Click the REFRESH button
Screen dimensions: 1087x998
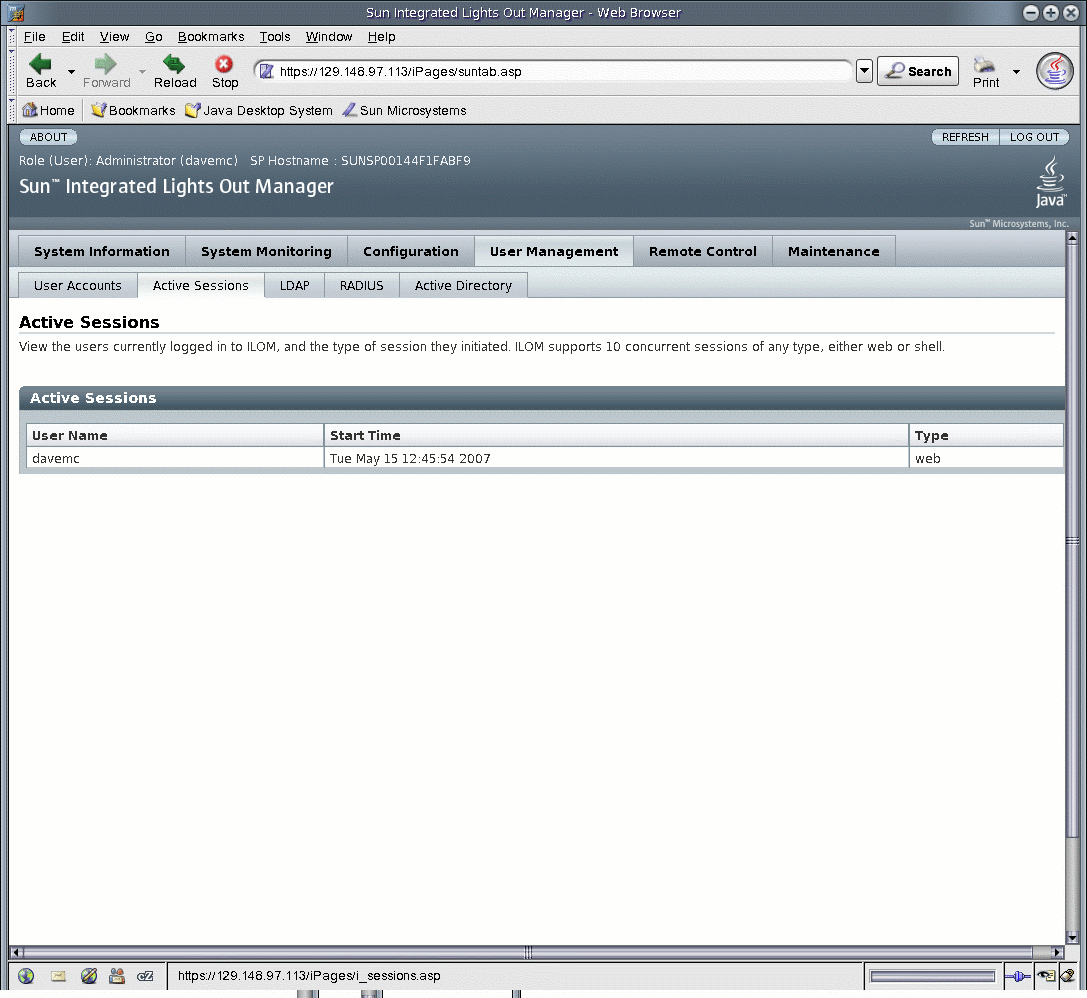965,137
